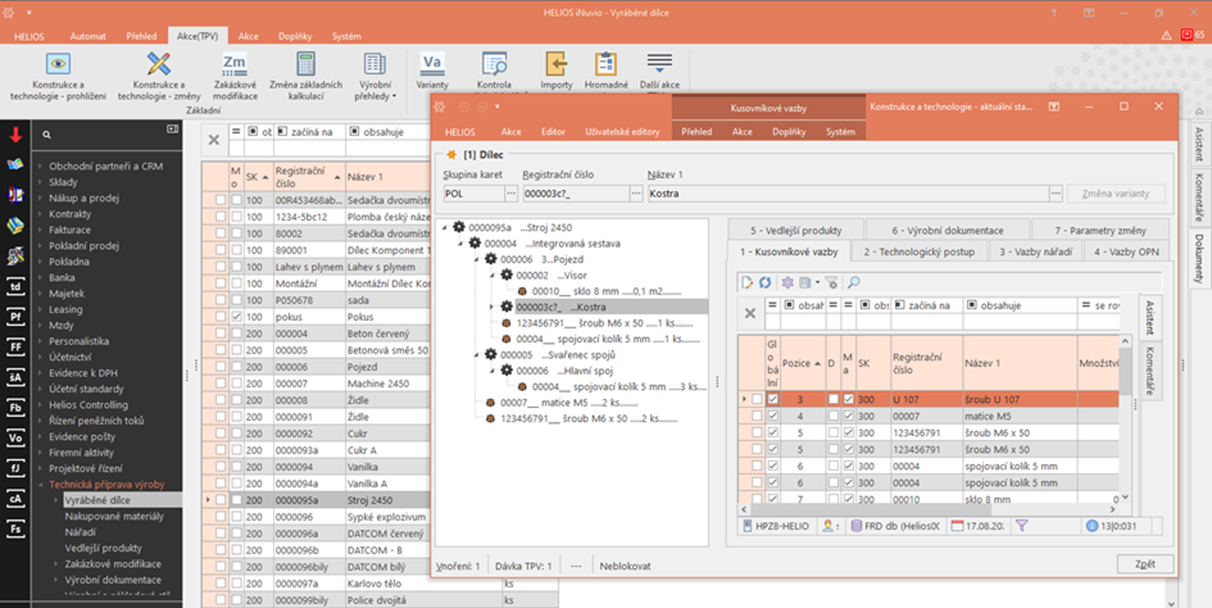The width and height of the screenshot is (1212, 608).
Task: Toggle Globální checkbox for matice M5 row
Action: tap(773, 416)
